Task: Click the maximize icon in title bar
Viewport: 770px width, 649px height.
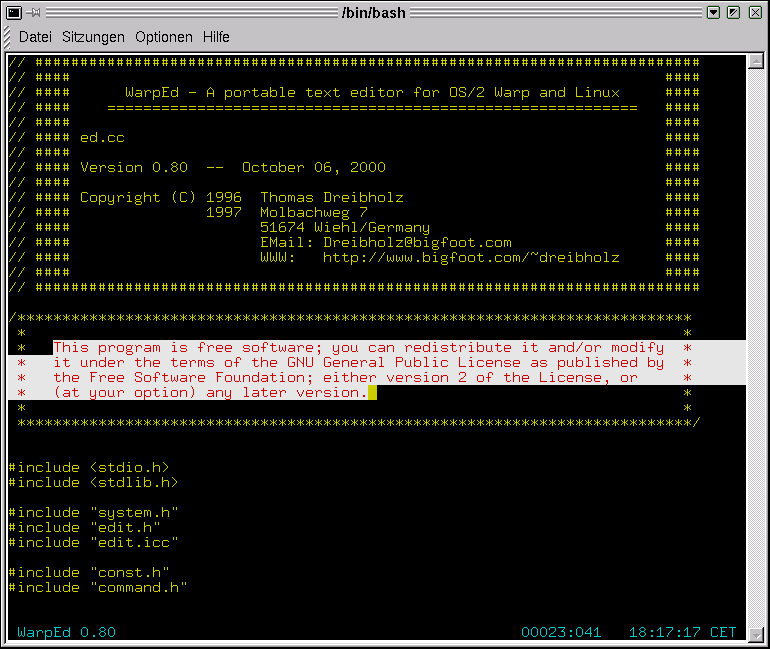Action: [734, 12]
